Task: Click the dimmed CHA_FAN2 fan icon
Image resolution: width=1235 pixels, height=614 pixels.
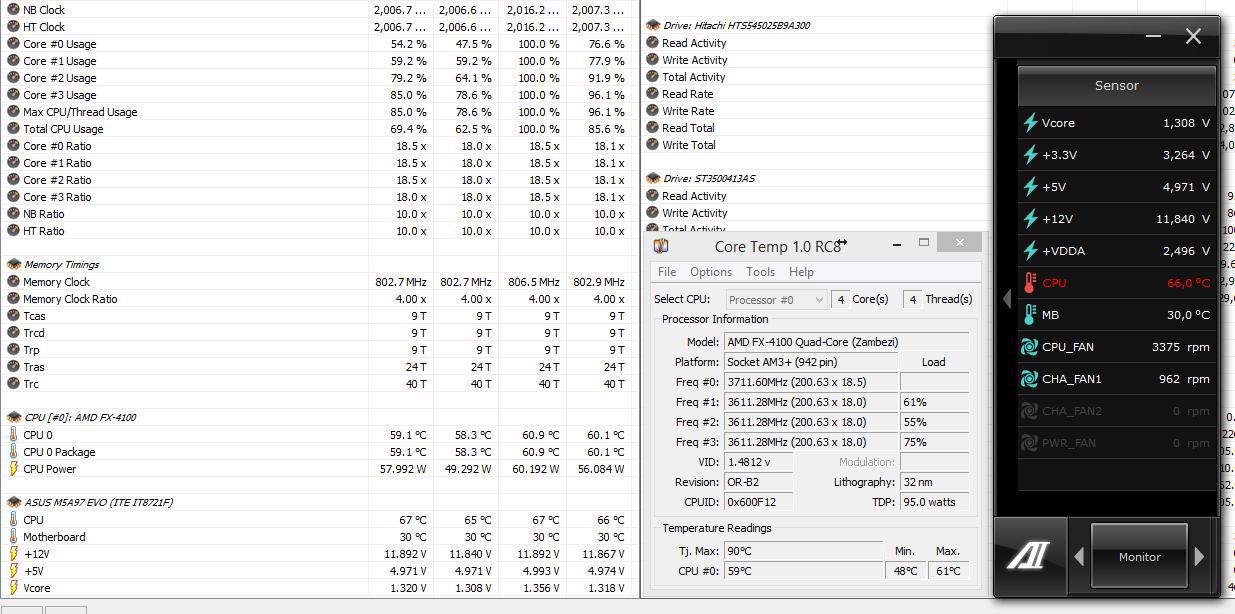Action: (1029, 411)
